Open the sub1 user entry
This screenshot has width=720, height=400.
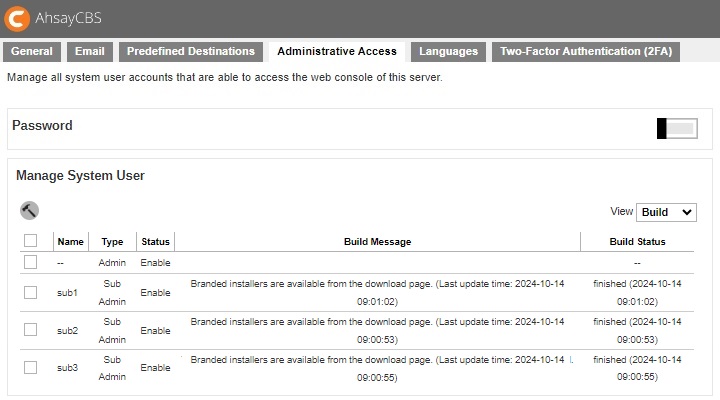pos(67,293)
